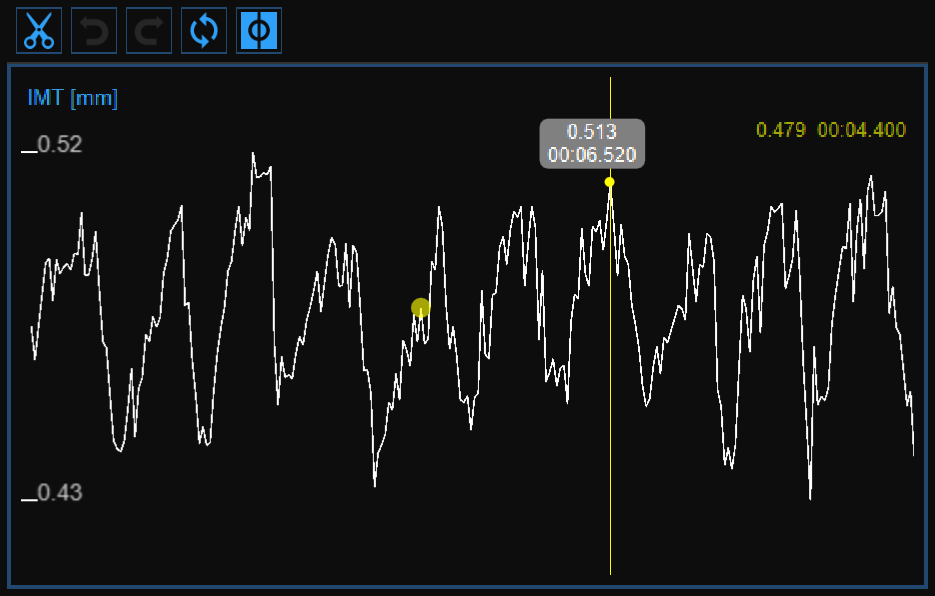Click the undo arrow button
This screenshot has width=935, height=596.
coord(94,31)
